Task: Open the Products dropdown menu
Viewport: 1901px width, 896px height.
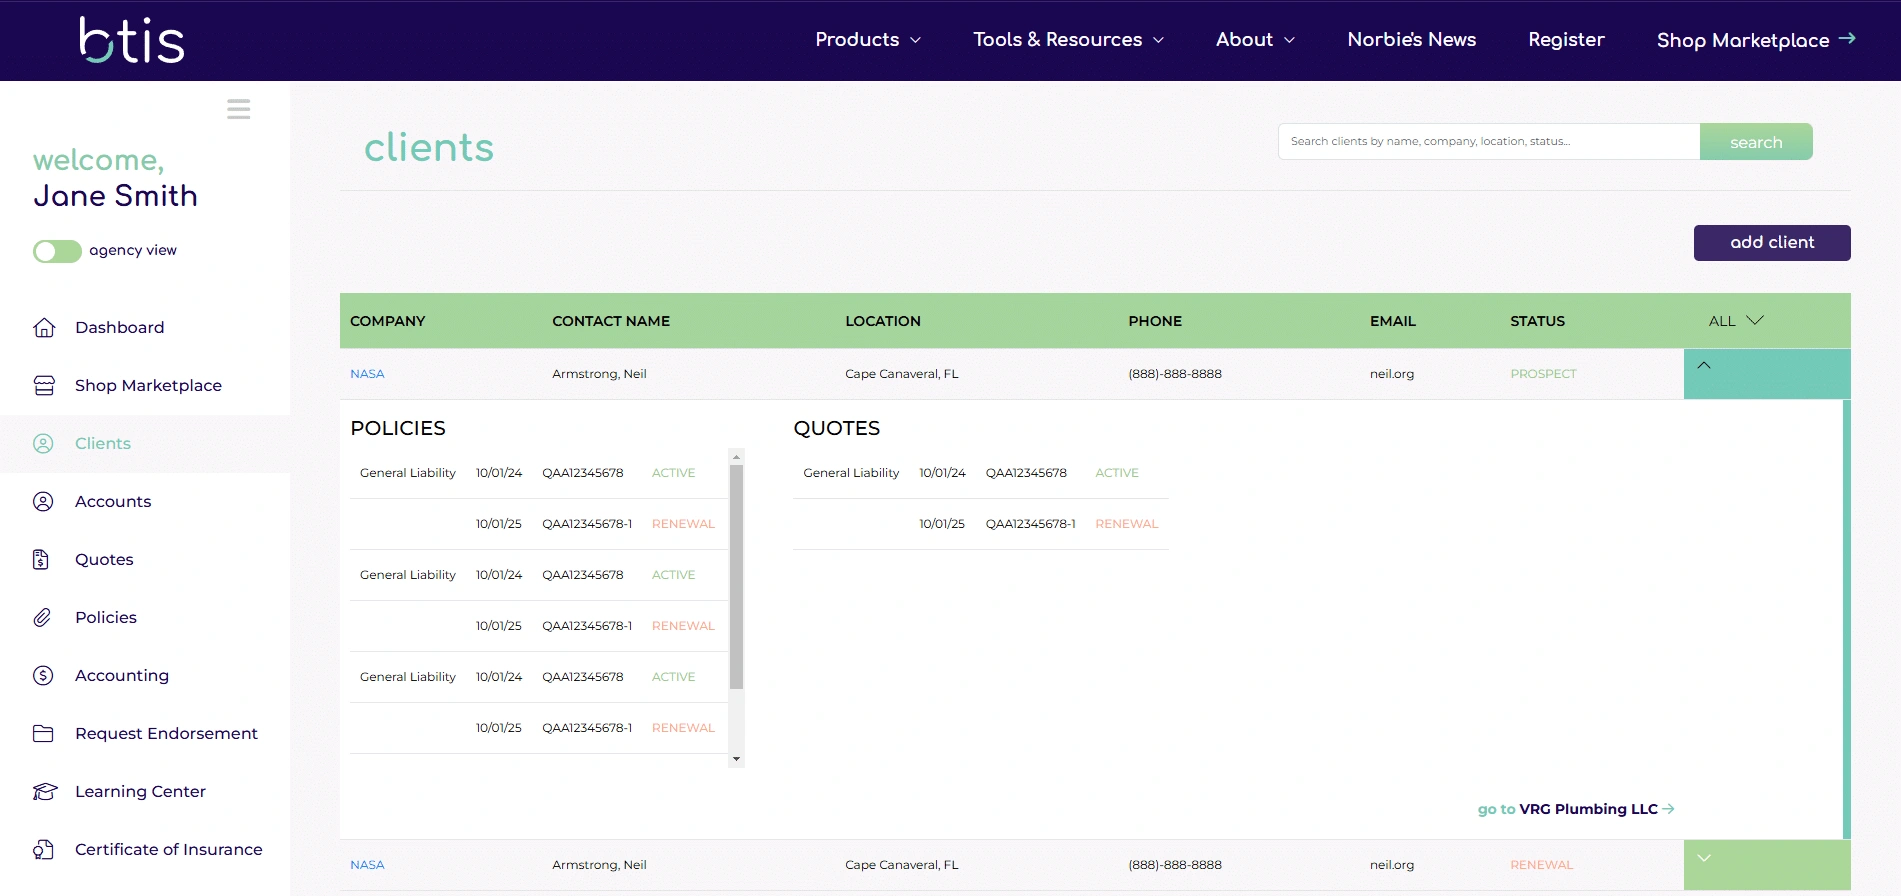Action: click(867, 40)
